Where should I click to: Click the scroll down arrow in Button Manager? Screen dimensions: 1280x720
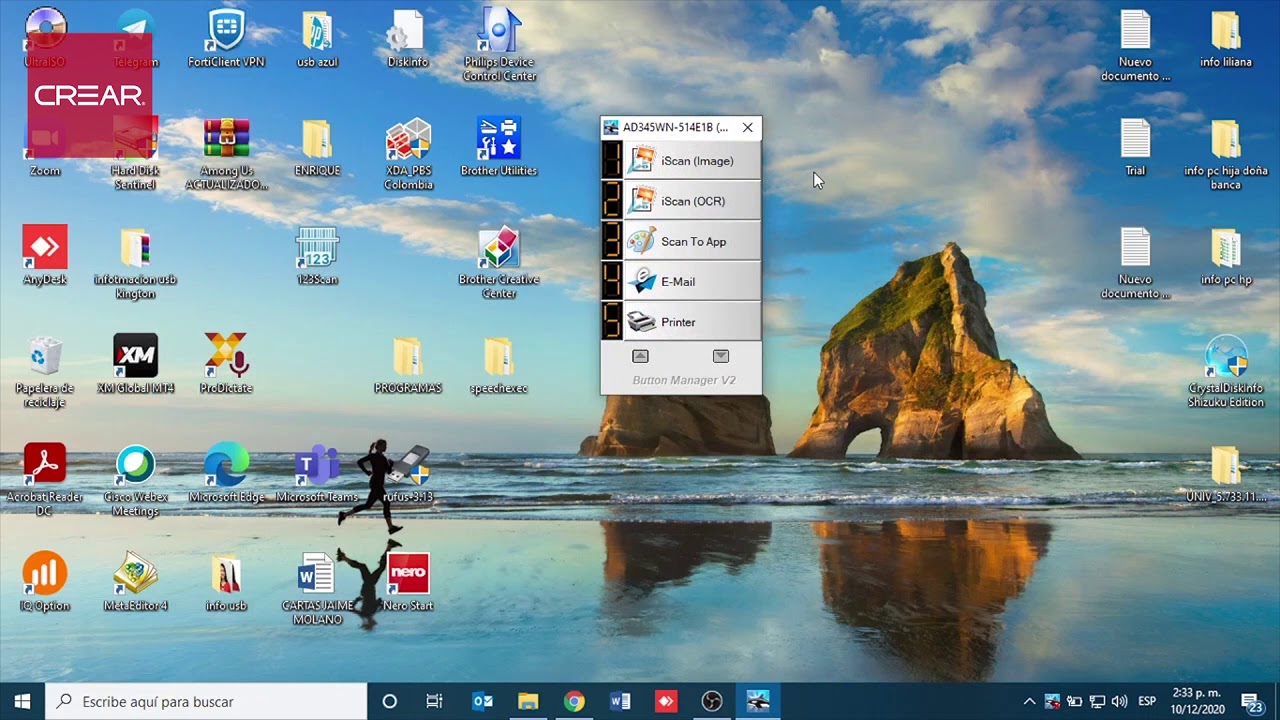click(721, 356)
